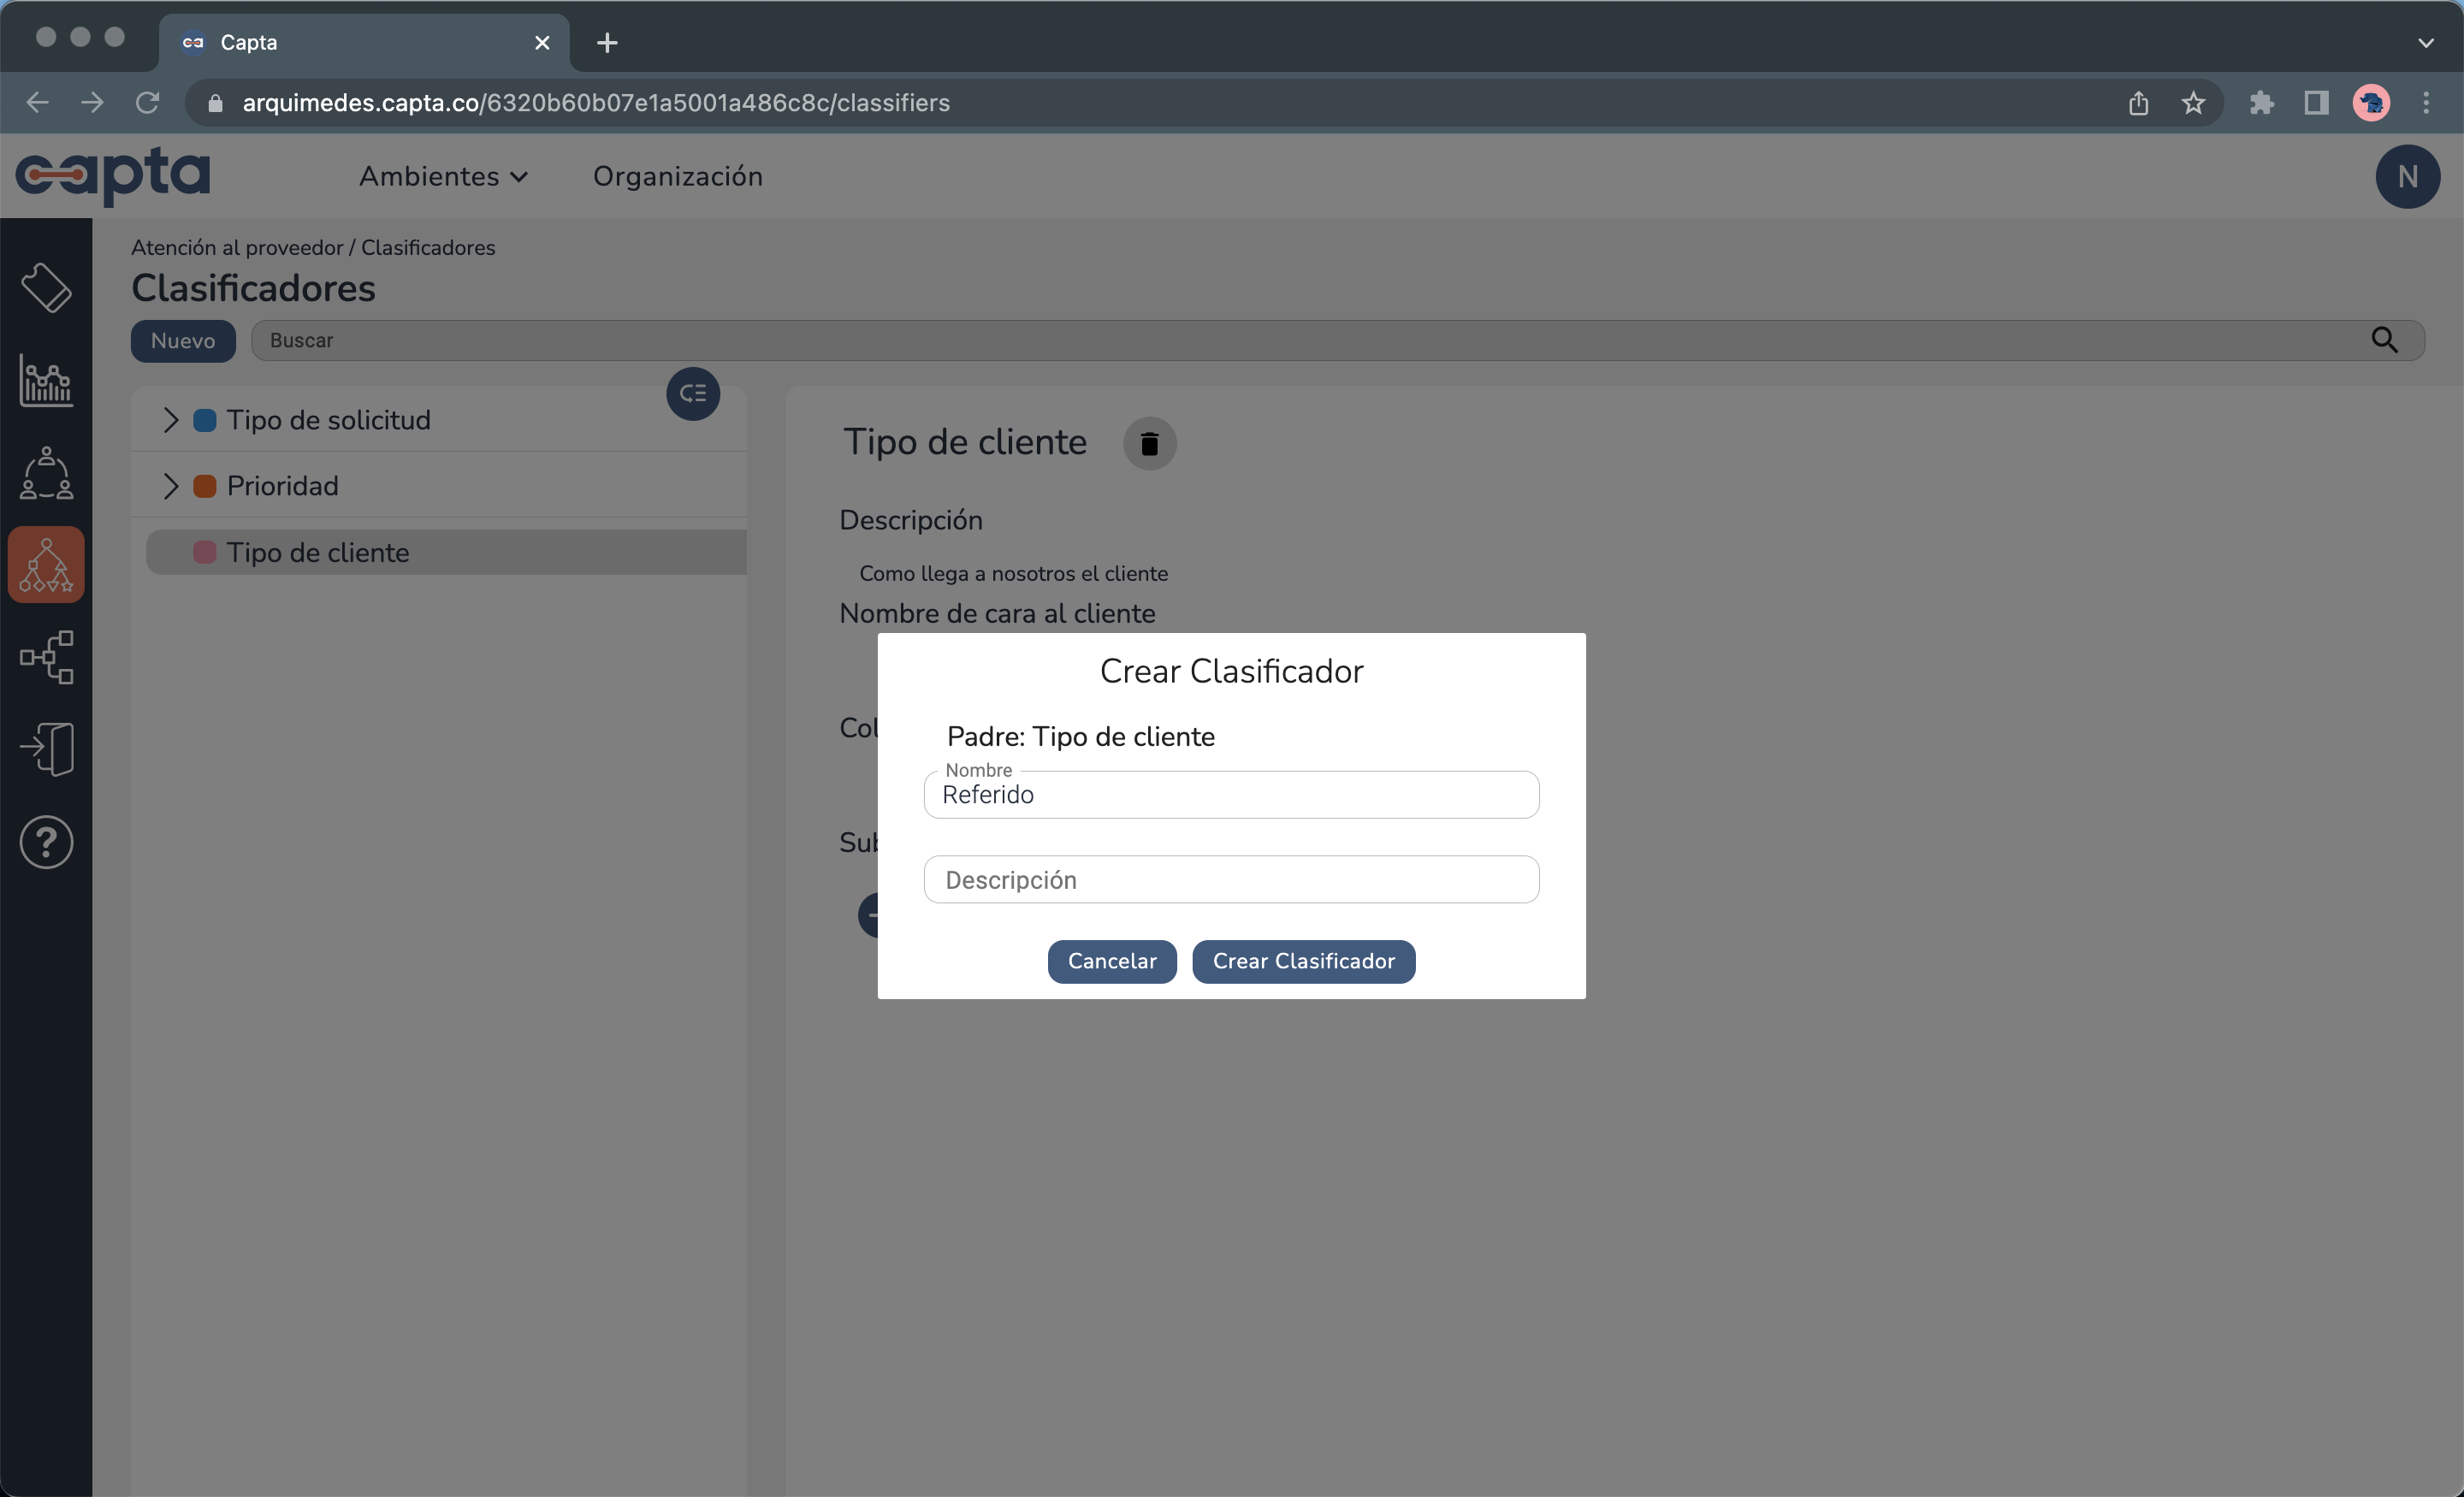Expand the Prioridad tree node
2464x1497 pixels.
pos(171,486)
